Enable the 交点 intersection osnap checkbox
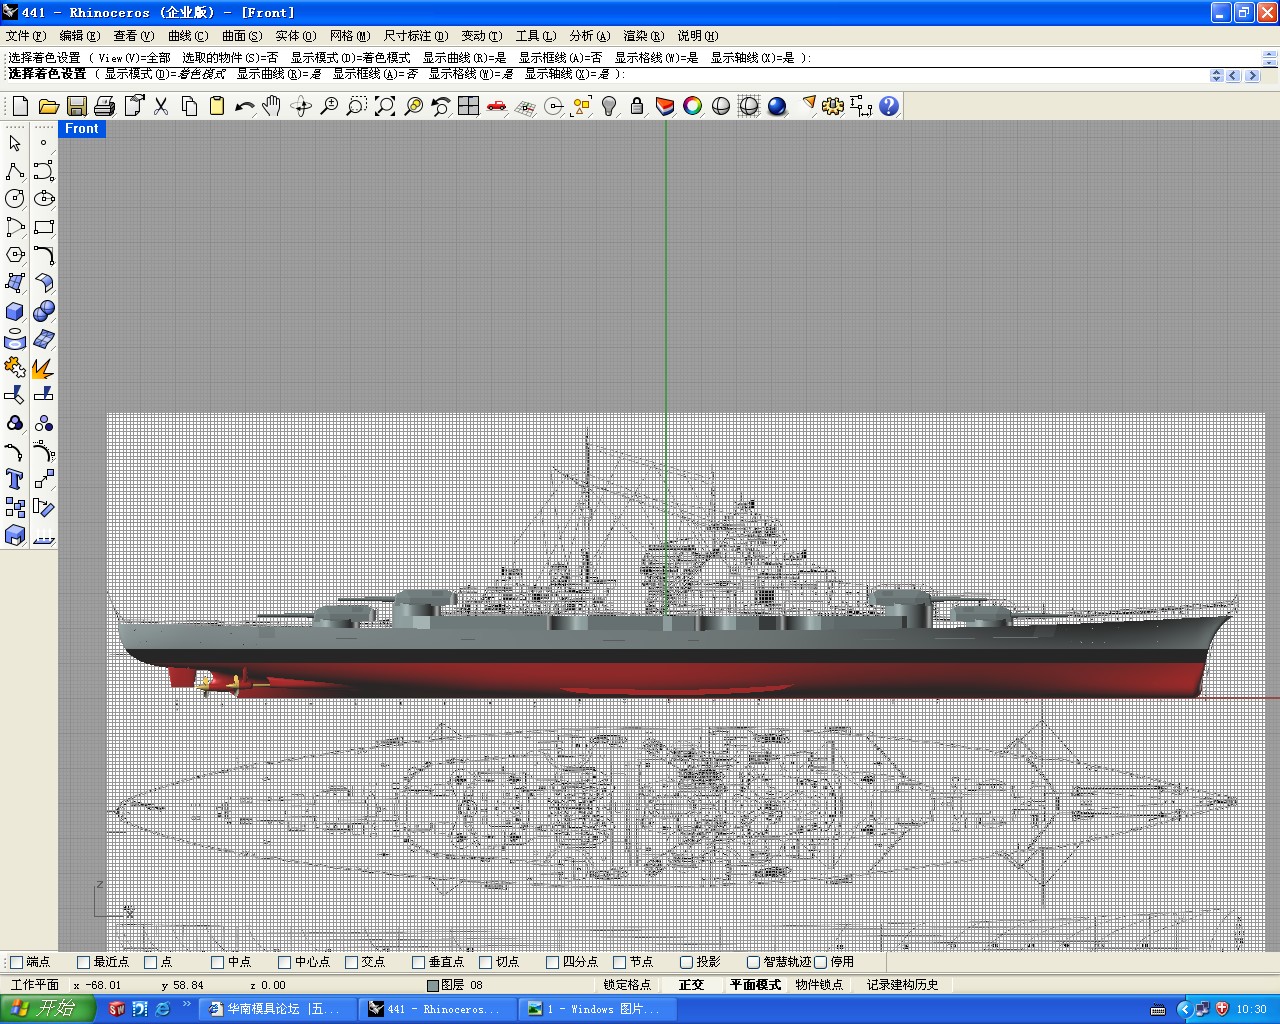Viewport: 1280px width, 1024px height. (351, 962)
